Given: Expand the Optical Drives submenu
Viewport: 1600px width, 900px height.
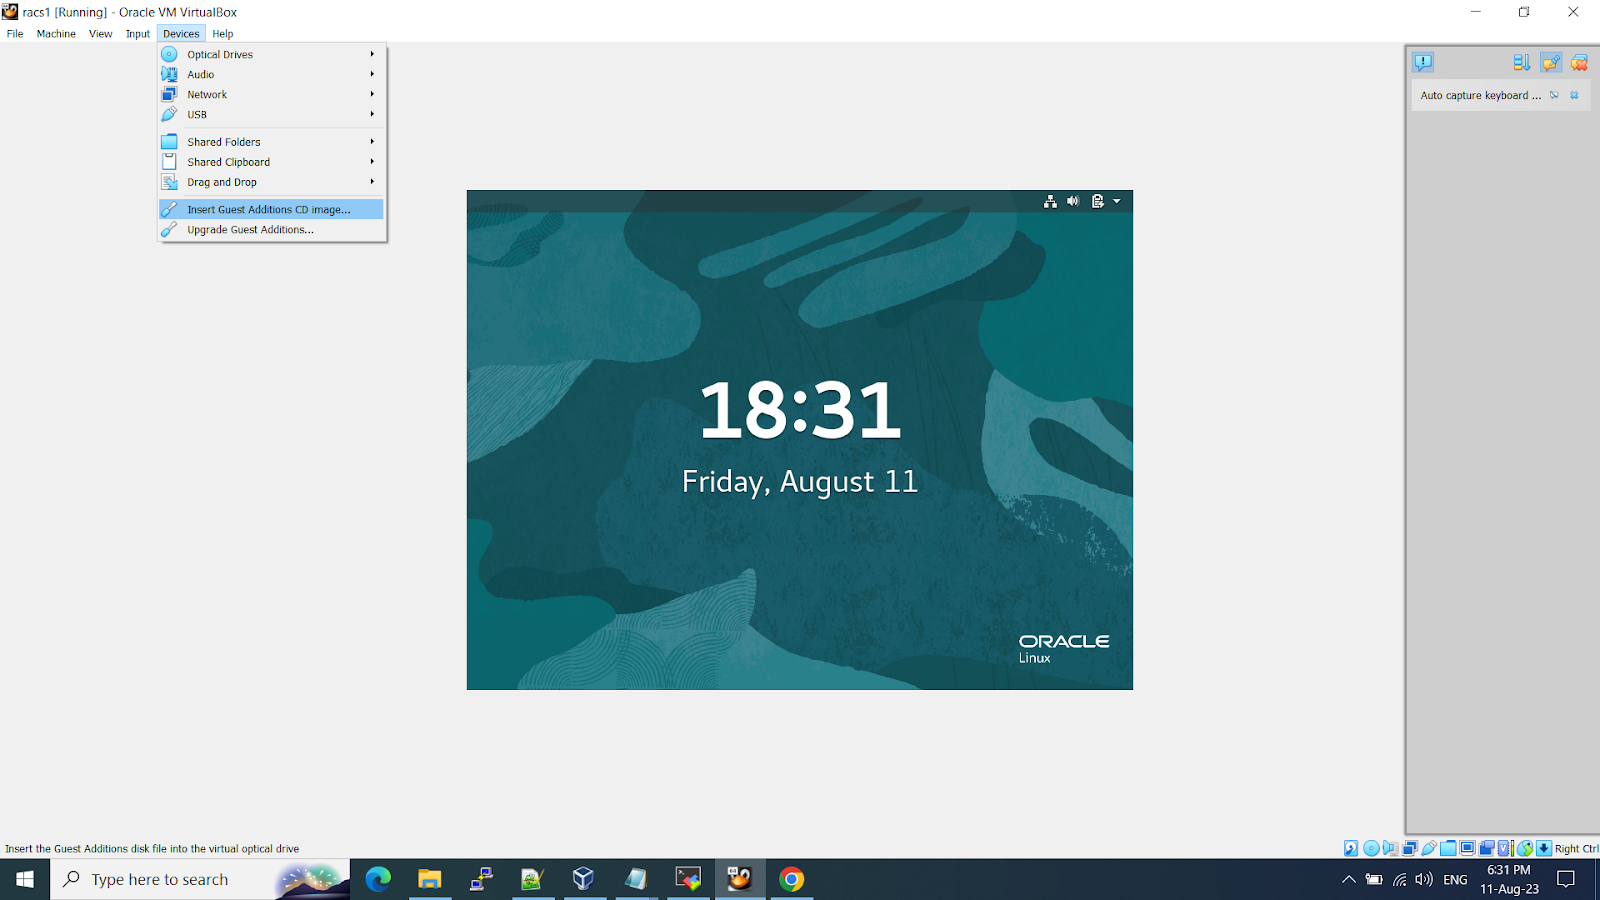Looking at the screenshot, I should (271, 54).
